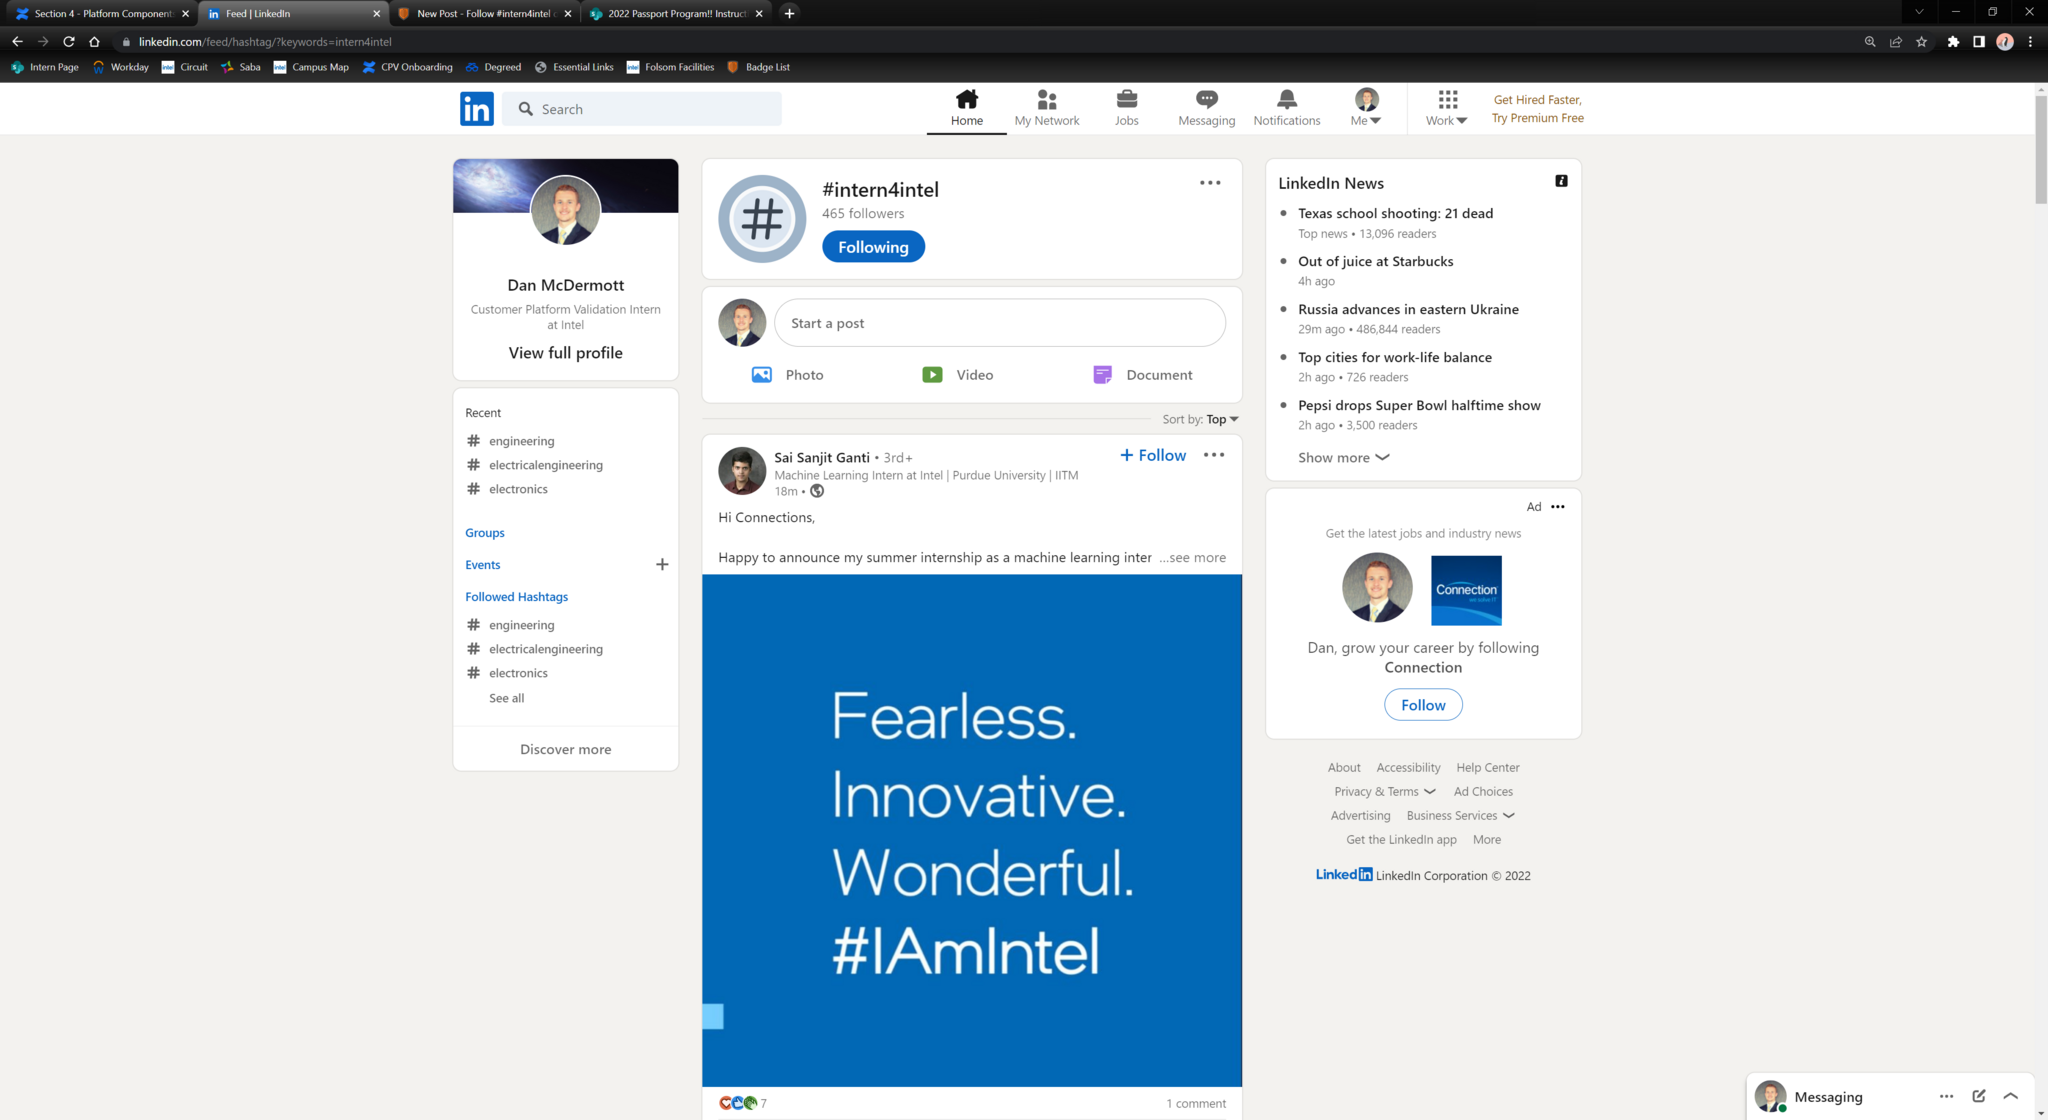The height and width of the screenshot is (1120, 2048).
Task: Expand the Work apps menu
Action: click(x=1446, y=107)
